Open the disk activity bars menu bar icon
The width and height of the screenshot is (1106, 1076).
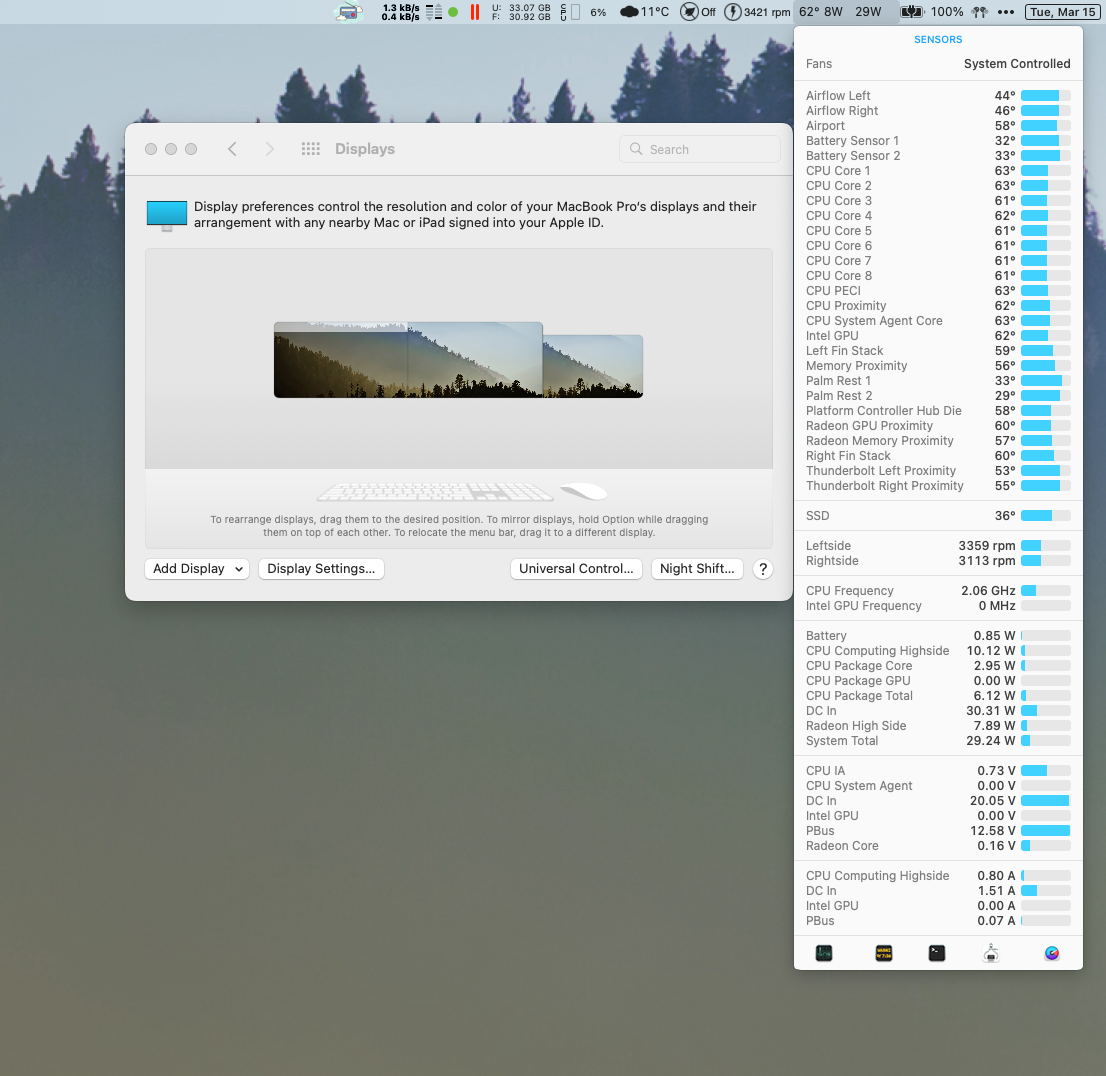pyautogui.click(x=434, y=12)
